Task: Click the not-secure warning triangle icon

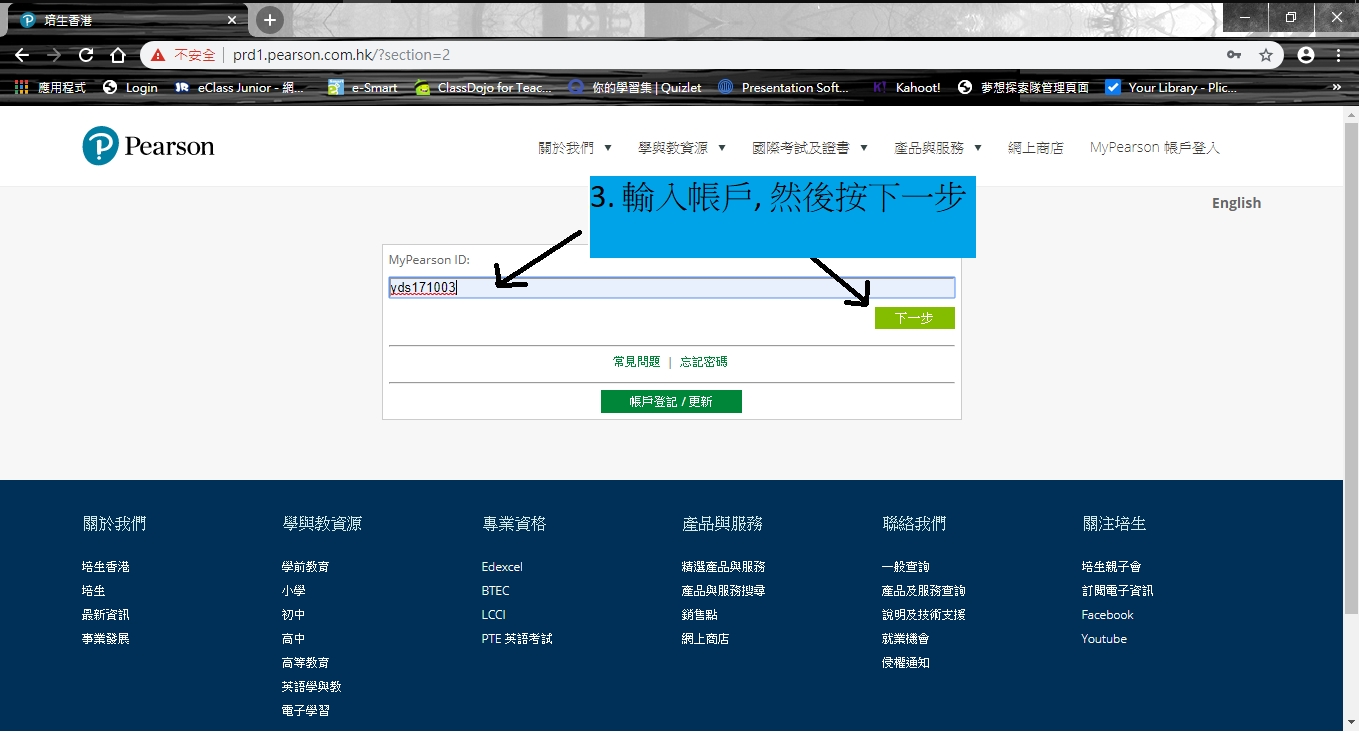Action: point(159,55)
